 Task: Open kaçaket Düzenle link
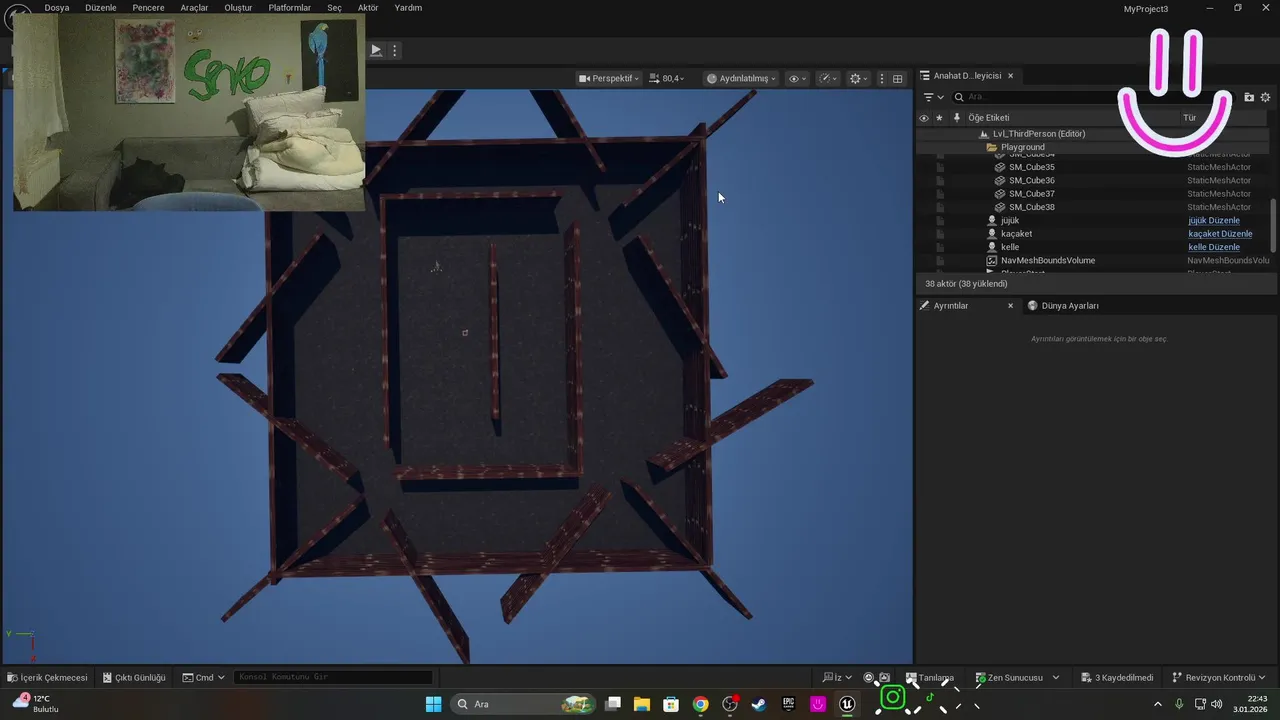pos(1220,234)
